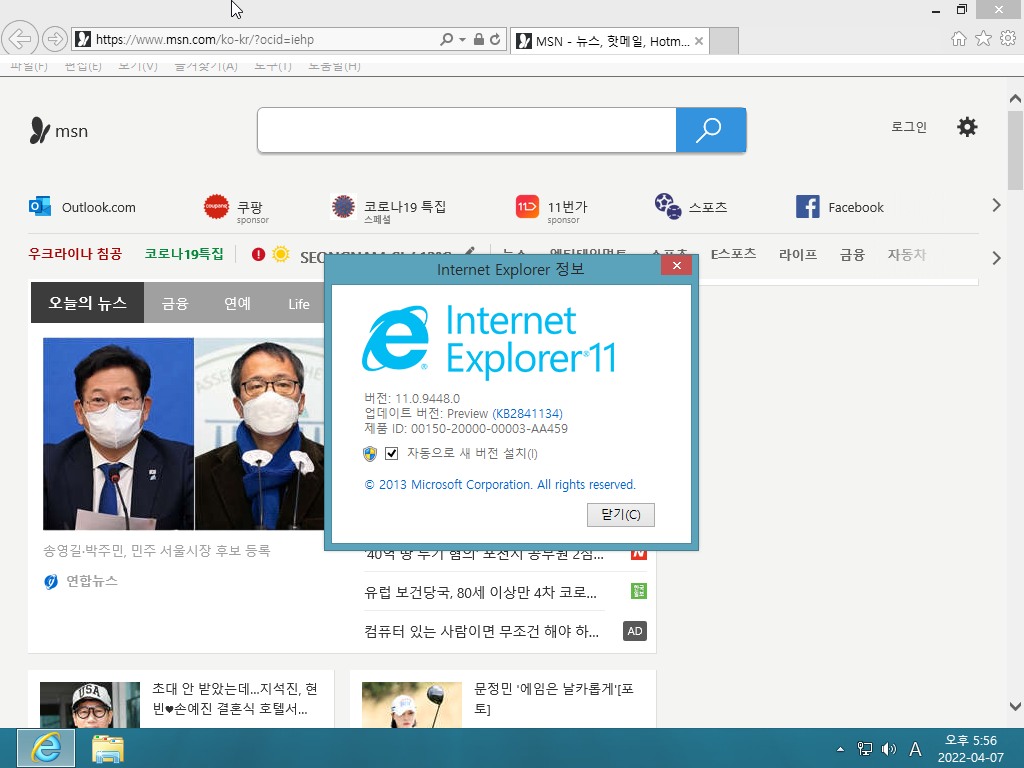The width and height of the screenshot is (1024, 768).
Task: Click inside the MSN search box
Action: pyautogui.click(x=467, y=130)
